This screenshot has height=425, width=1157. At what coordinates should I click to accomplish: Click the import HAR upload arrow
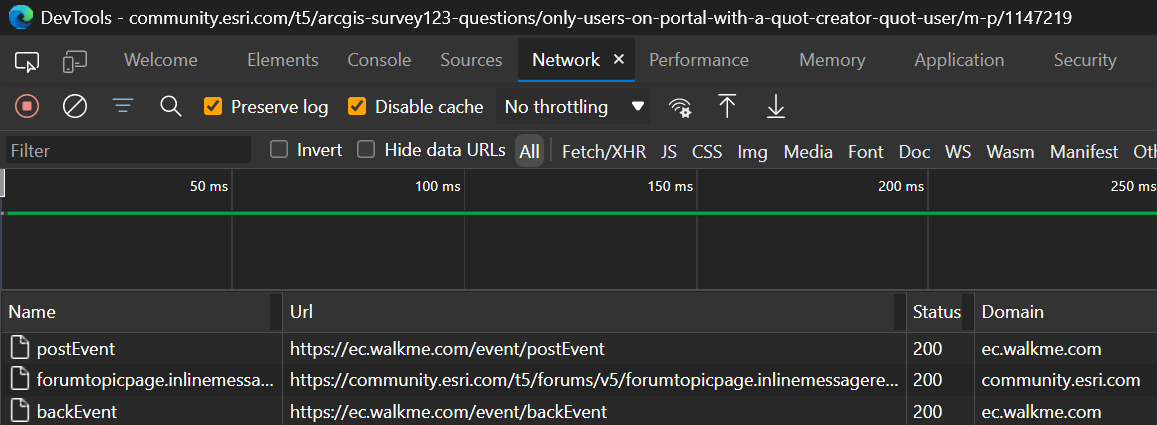tap(727, 106)
